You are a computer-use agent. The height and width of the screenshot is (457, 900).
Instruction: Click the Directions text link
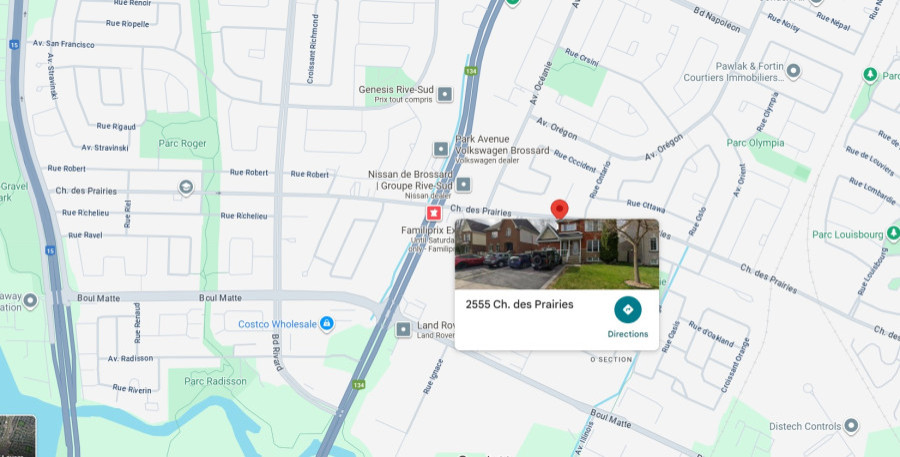click(x=628, y=334)
